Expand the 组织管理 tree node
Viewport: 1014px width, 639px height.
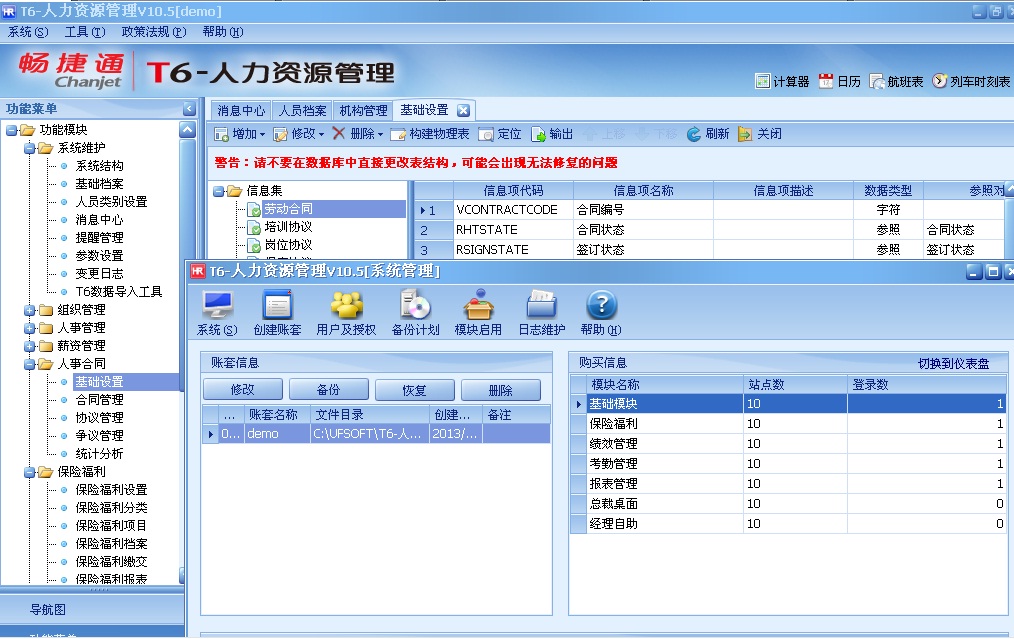click(x=30, y=310)
